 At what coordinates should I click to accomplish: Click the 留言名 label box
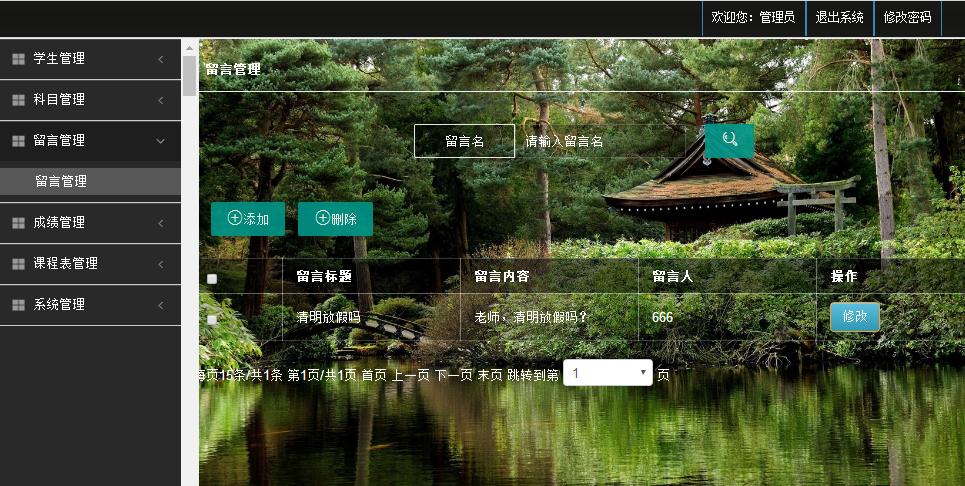pos(465,141)
